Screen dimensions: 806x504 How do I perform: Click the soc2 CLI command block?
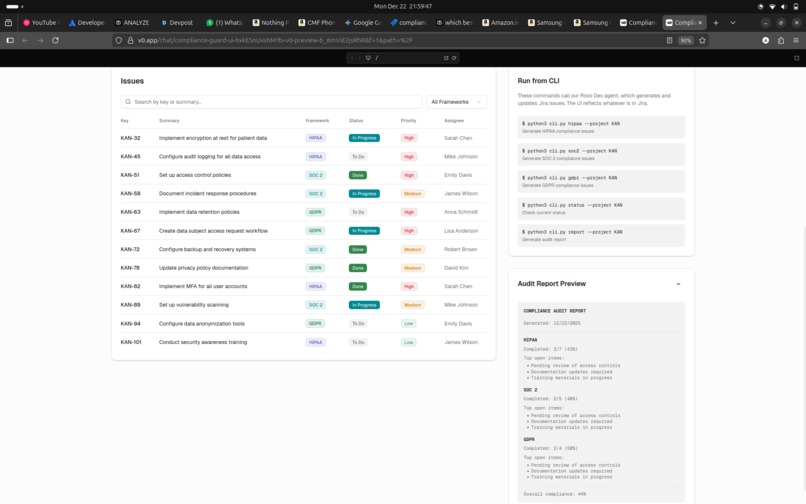(601, 154)
